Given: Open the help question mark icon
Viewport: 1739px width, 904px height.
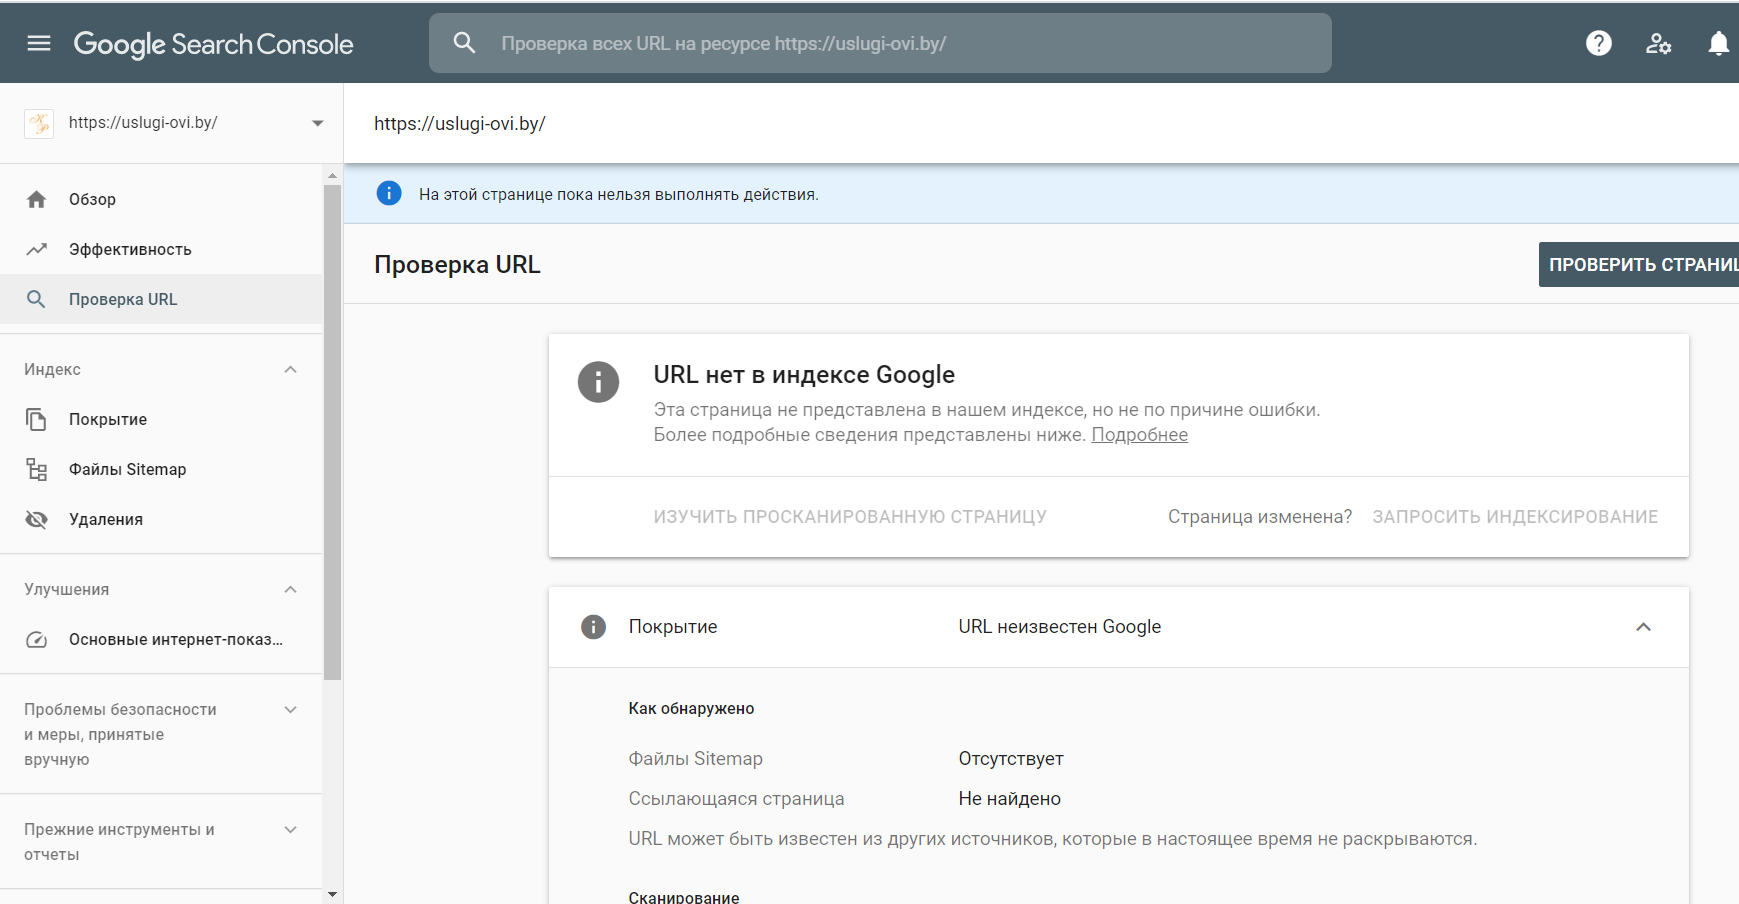Looking at the screenshot, I should tap(1599, 43).
